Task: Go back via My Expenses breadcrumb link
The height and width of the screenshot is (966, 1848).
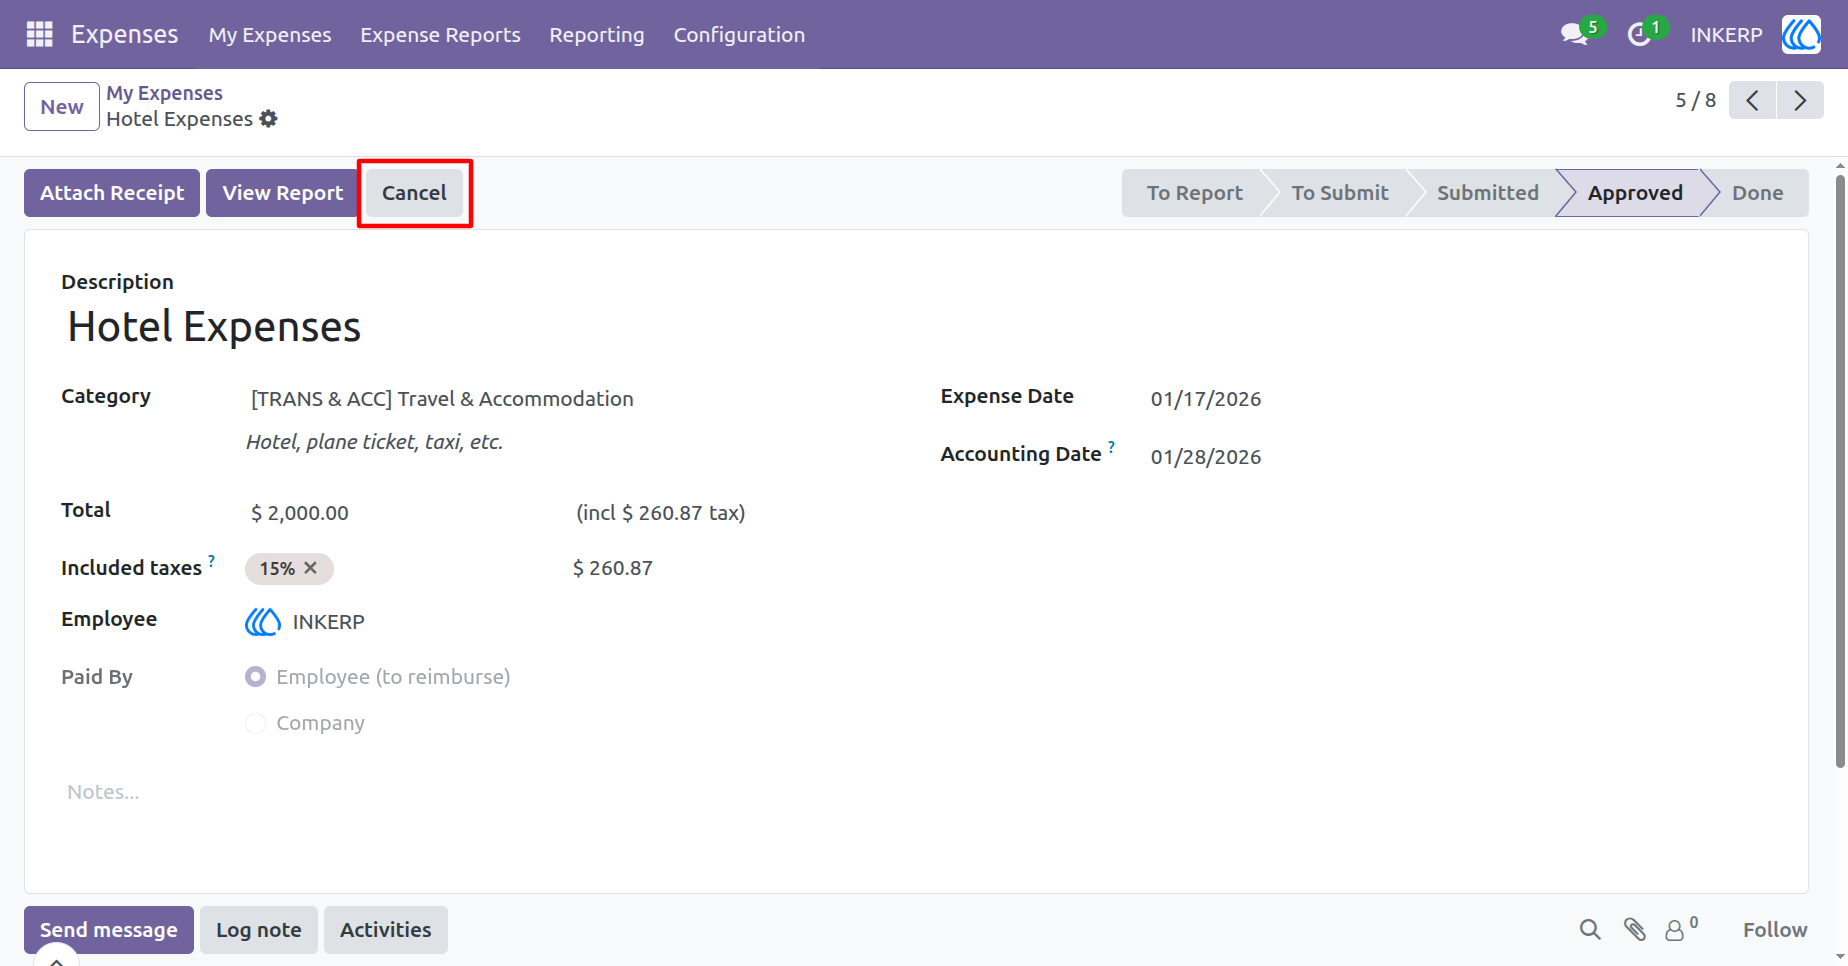Action: point(165,93)
